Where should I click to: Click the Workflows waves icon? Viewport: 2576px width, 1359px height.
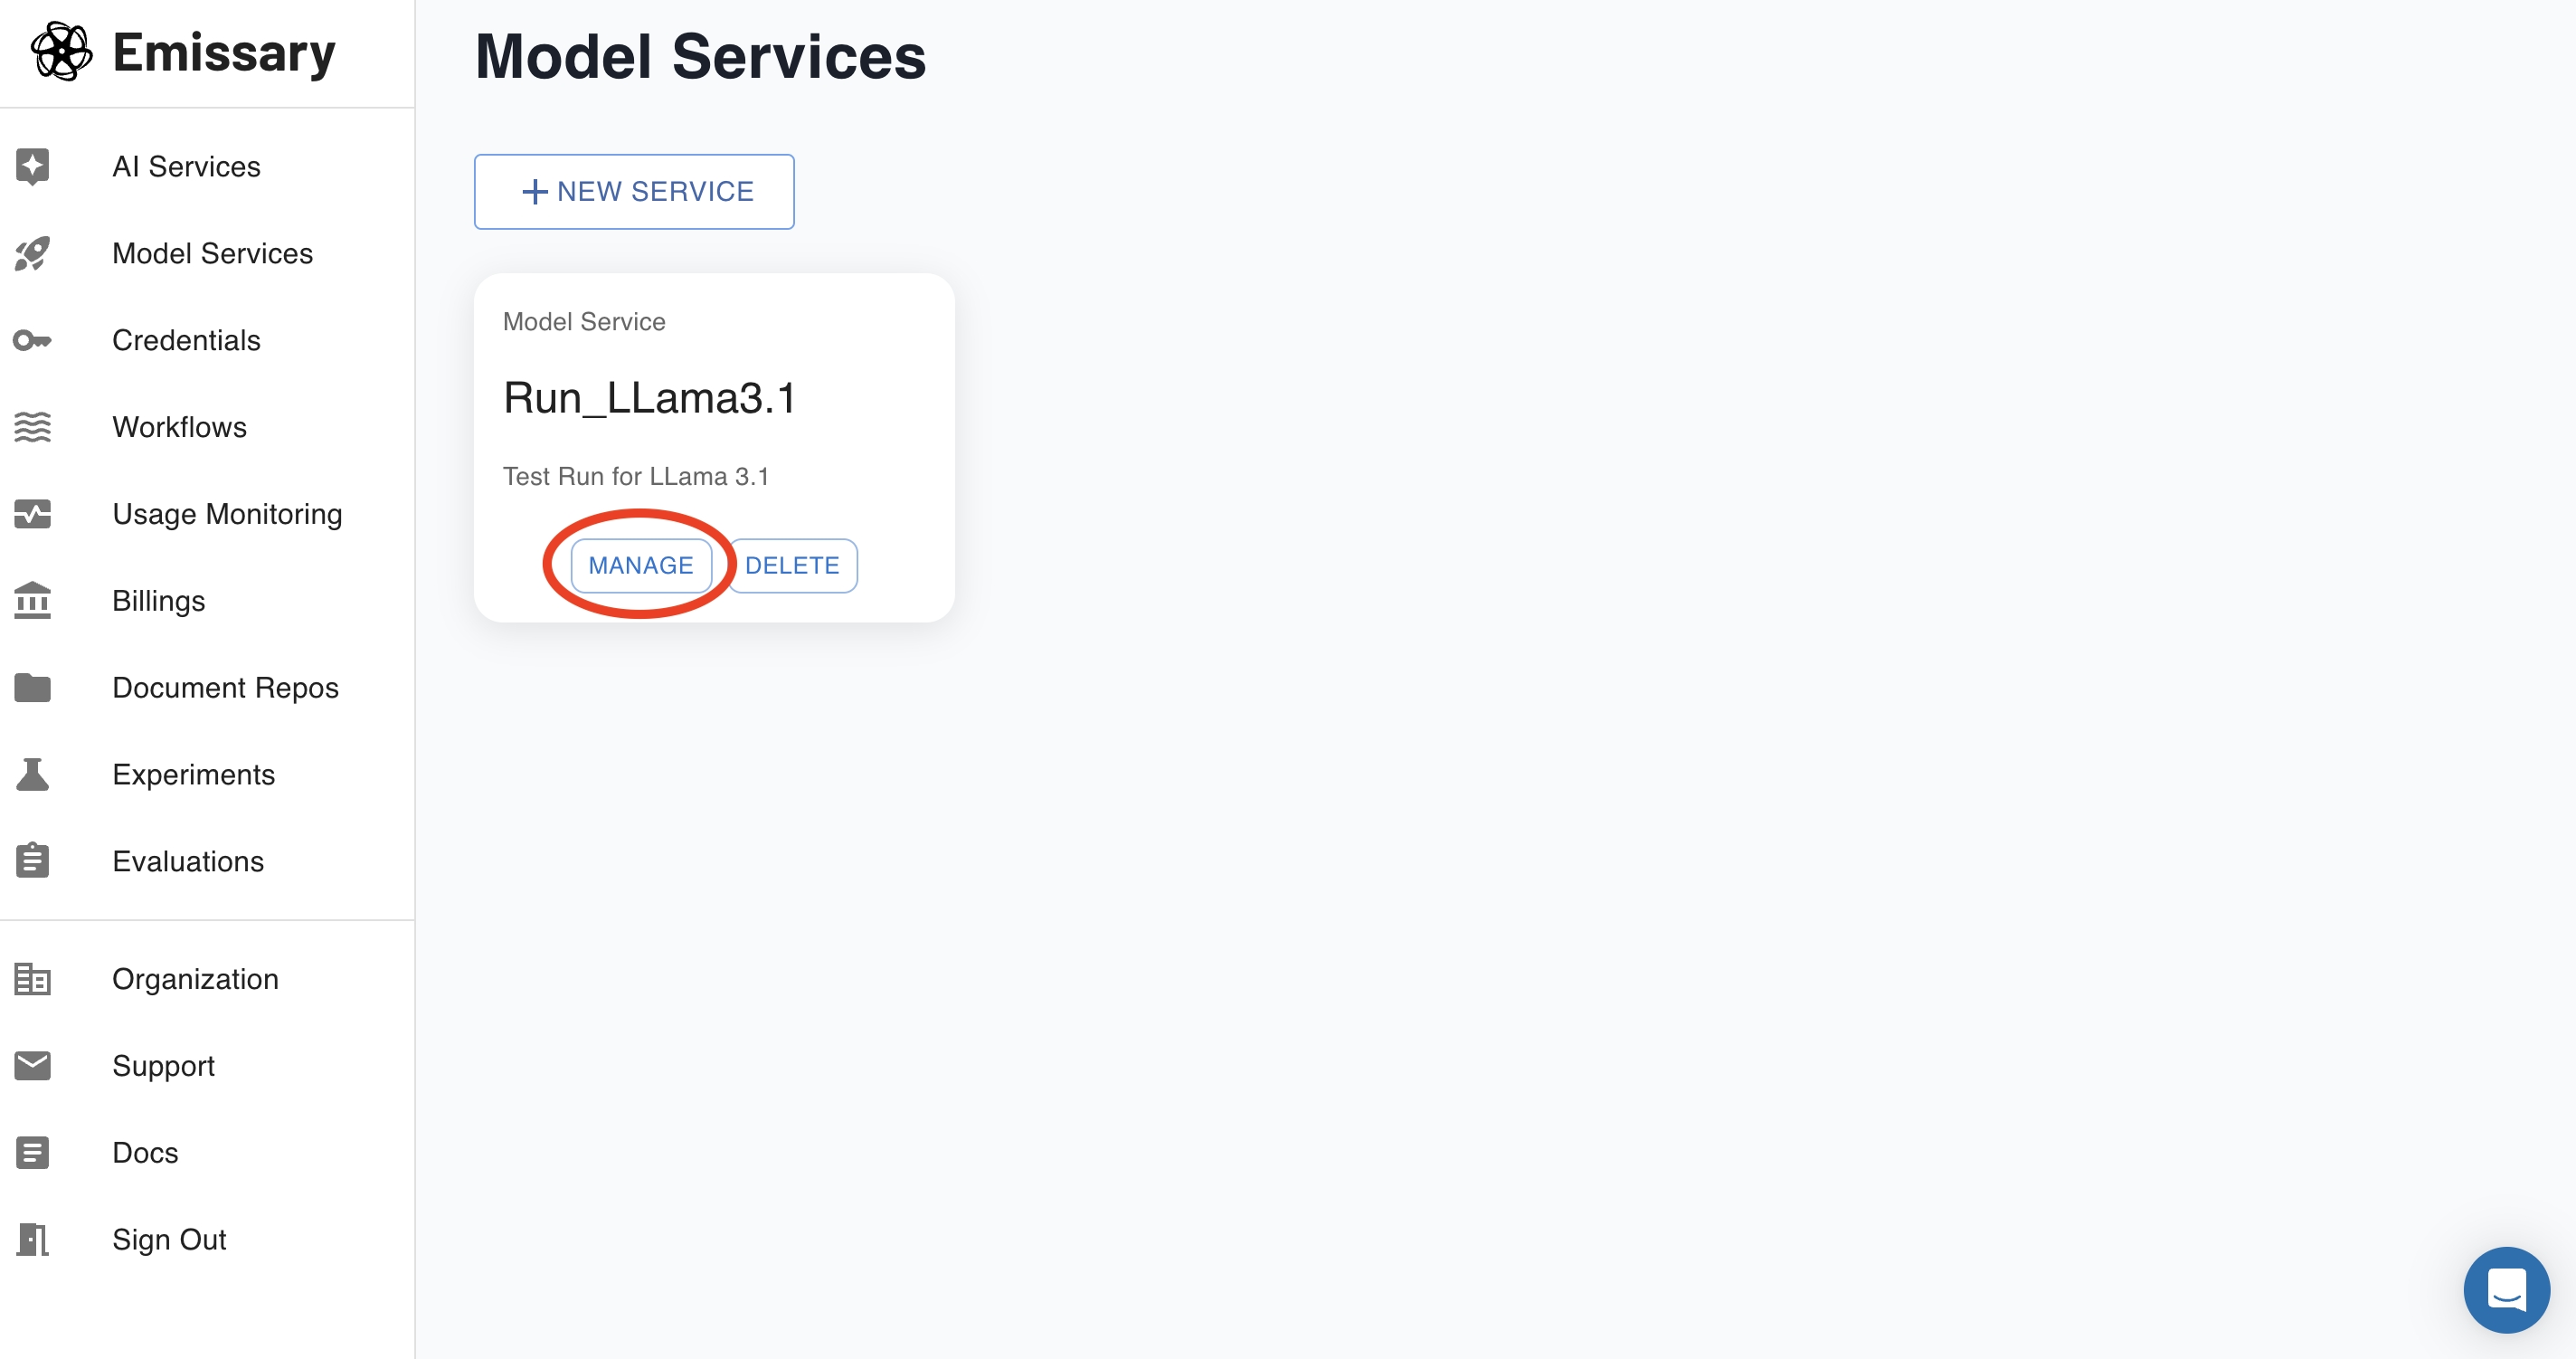click(32, 427)
